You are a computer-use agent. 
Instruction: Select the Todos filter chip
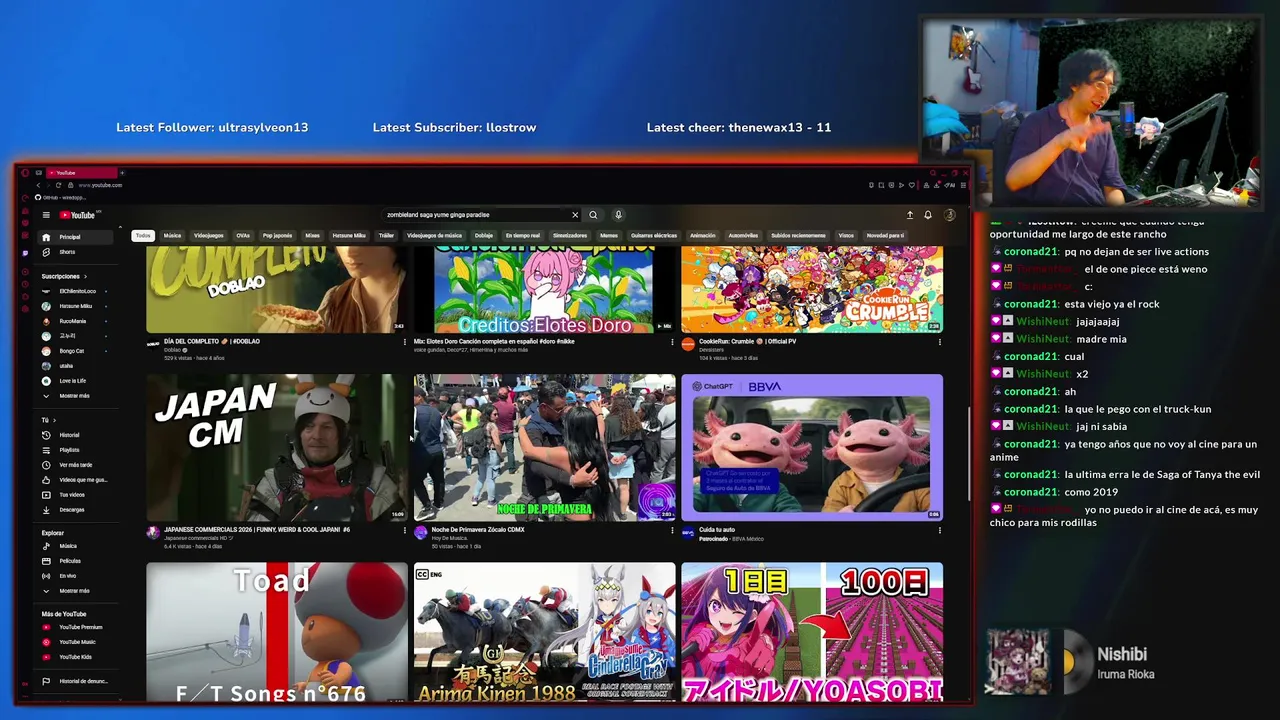pyautogui.click(x=143, y=236)
